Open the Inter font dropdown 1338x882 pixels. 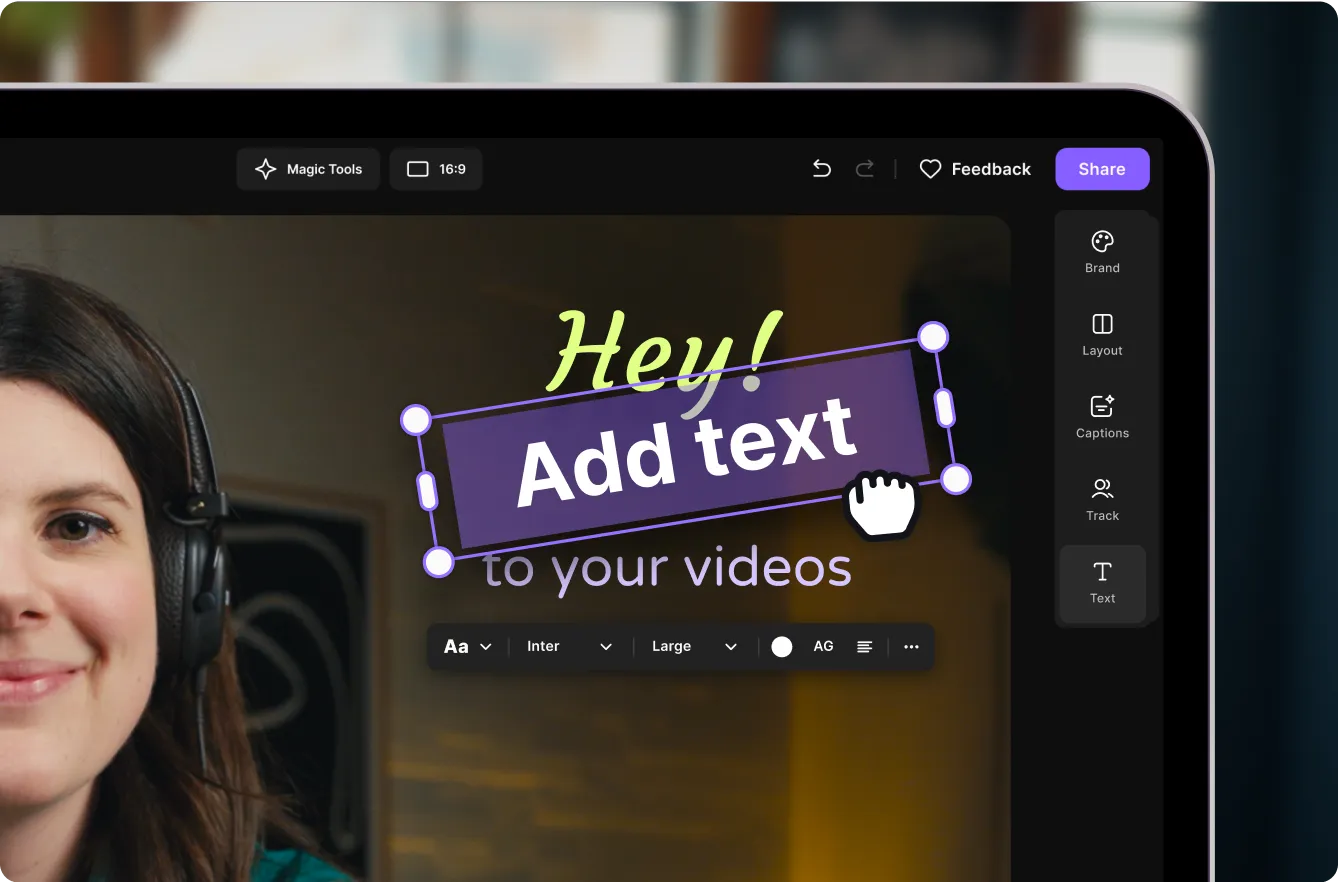[569, 646]
